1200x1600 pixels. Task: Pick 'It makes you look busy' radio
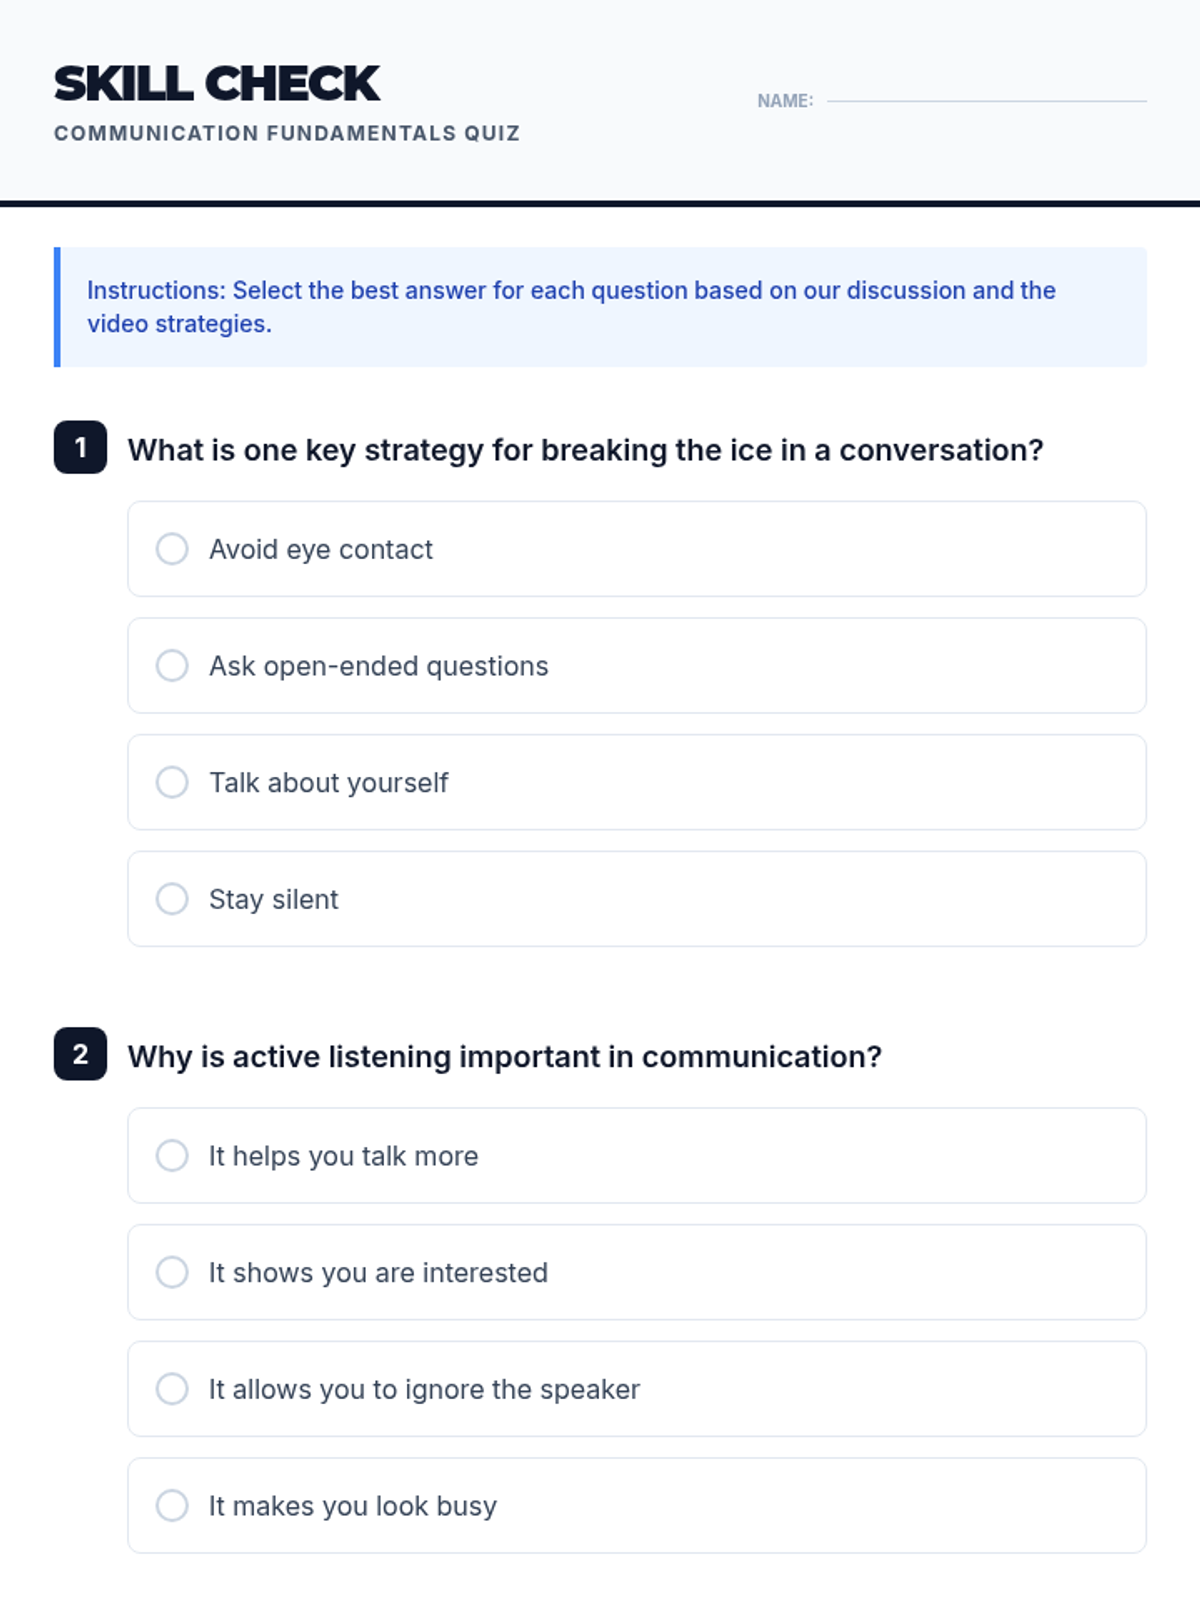click(x=172, y=1506)
